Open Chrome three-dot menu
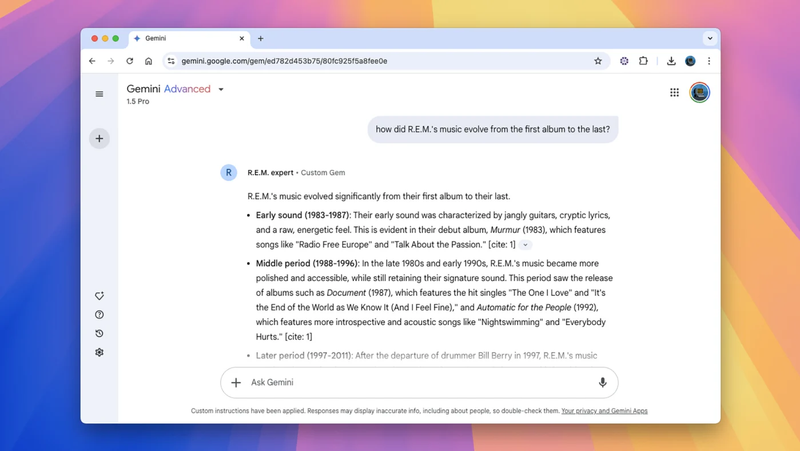Screen dimensions: 800x451 709,61
